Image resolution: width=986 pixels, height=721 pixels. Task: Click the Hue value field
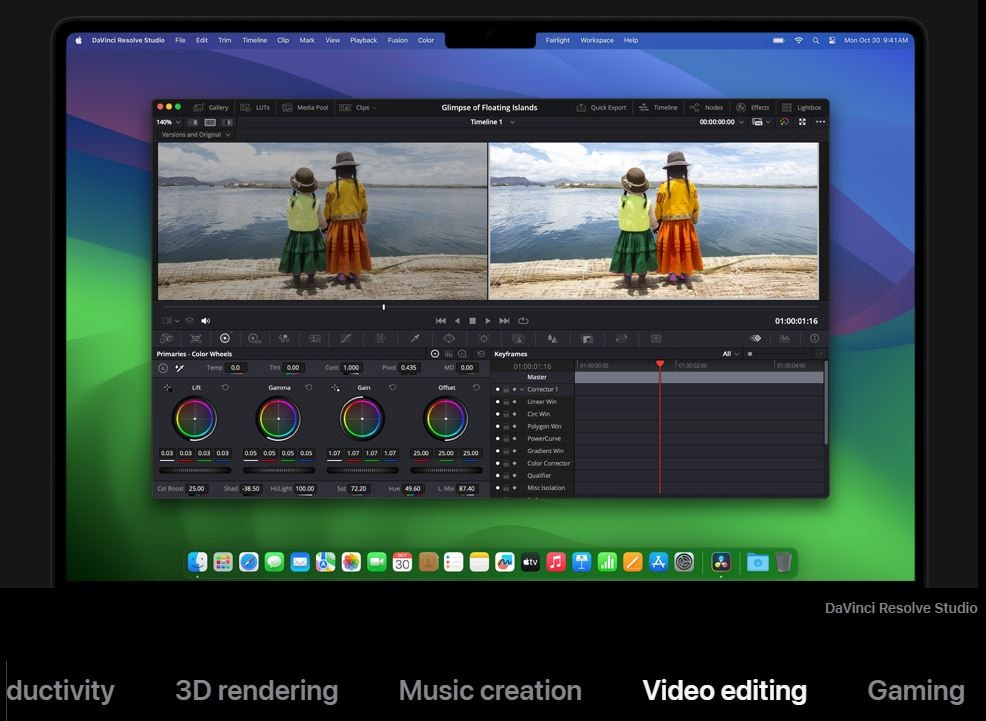pyautogui.click(x=412, y=488)
